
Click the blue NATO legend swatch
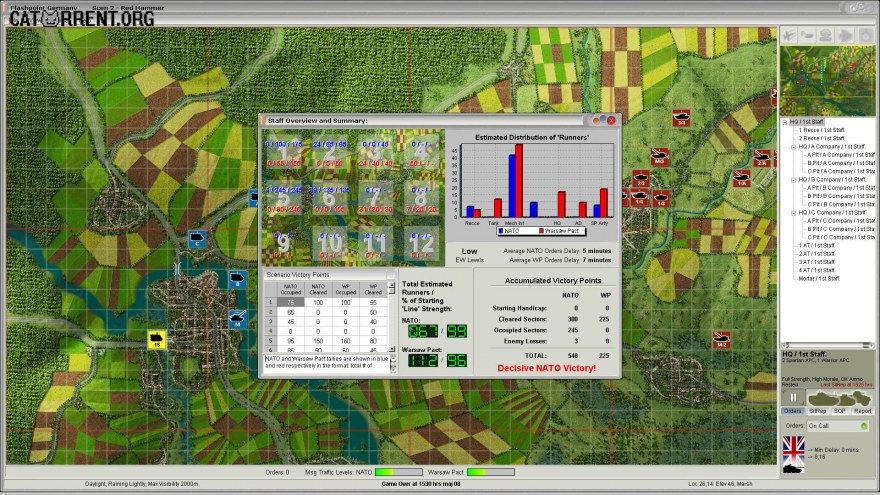pos(501,231)
